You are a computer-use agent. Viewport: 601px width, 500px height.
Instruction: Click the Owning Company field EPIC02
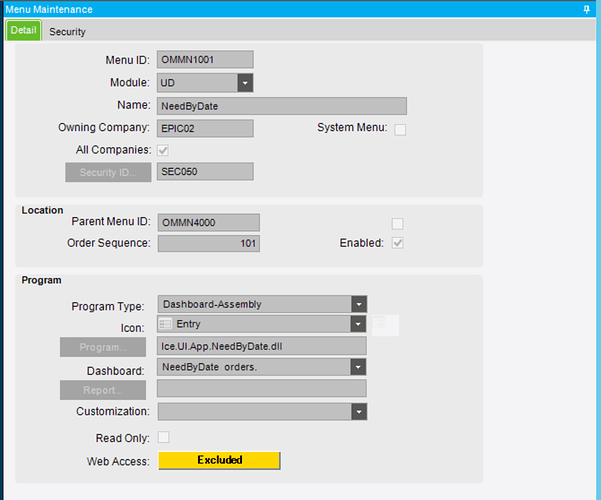[x=205, y=128]
